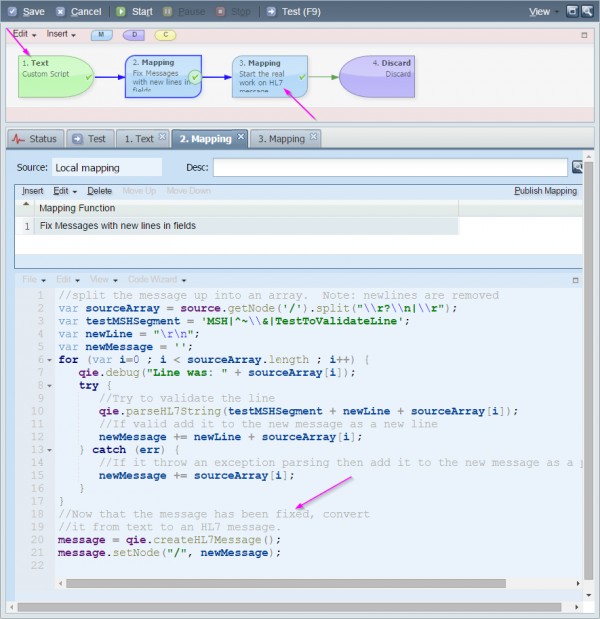The image size is (600, 619).
Task: Insert a Discard node using D button
Action: click(134, 35)
